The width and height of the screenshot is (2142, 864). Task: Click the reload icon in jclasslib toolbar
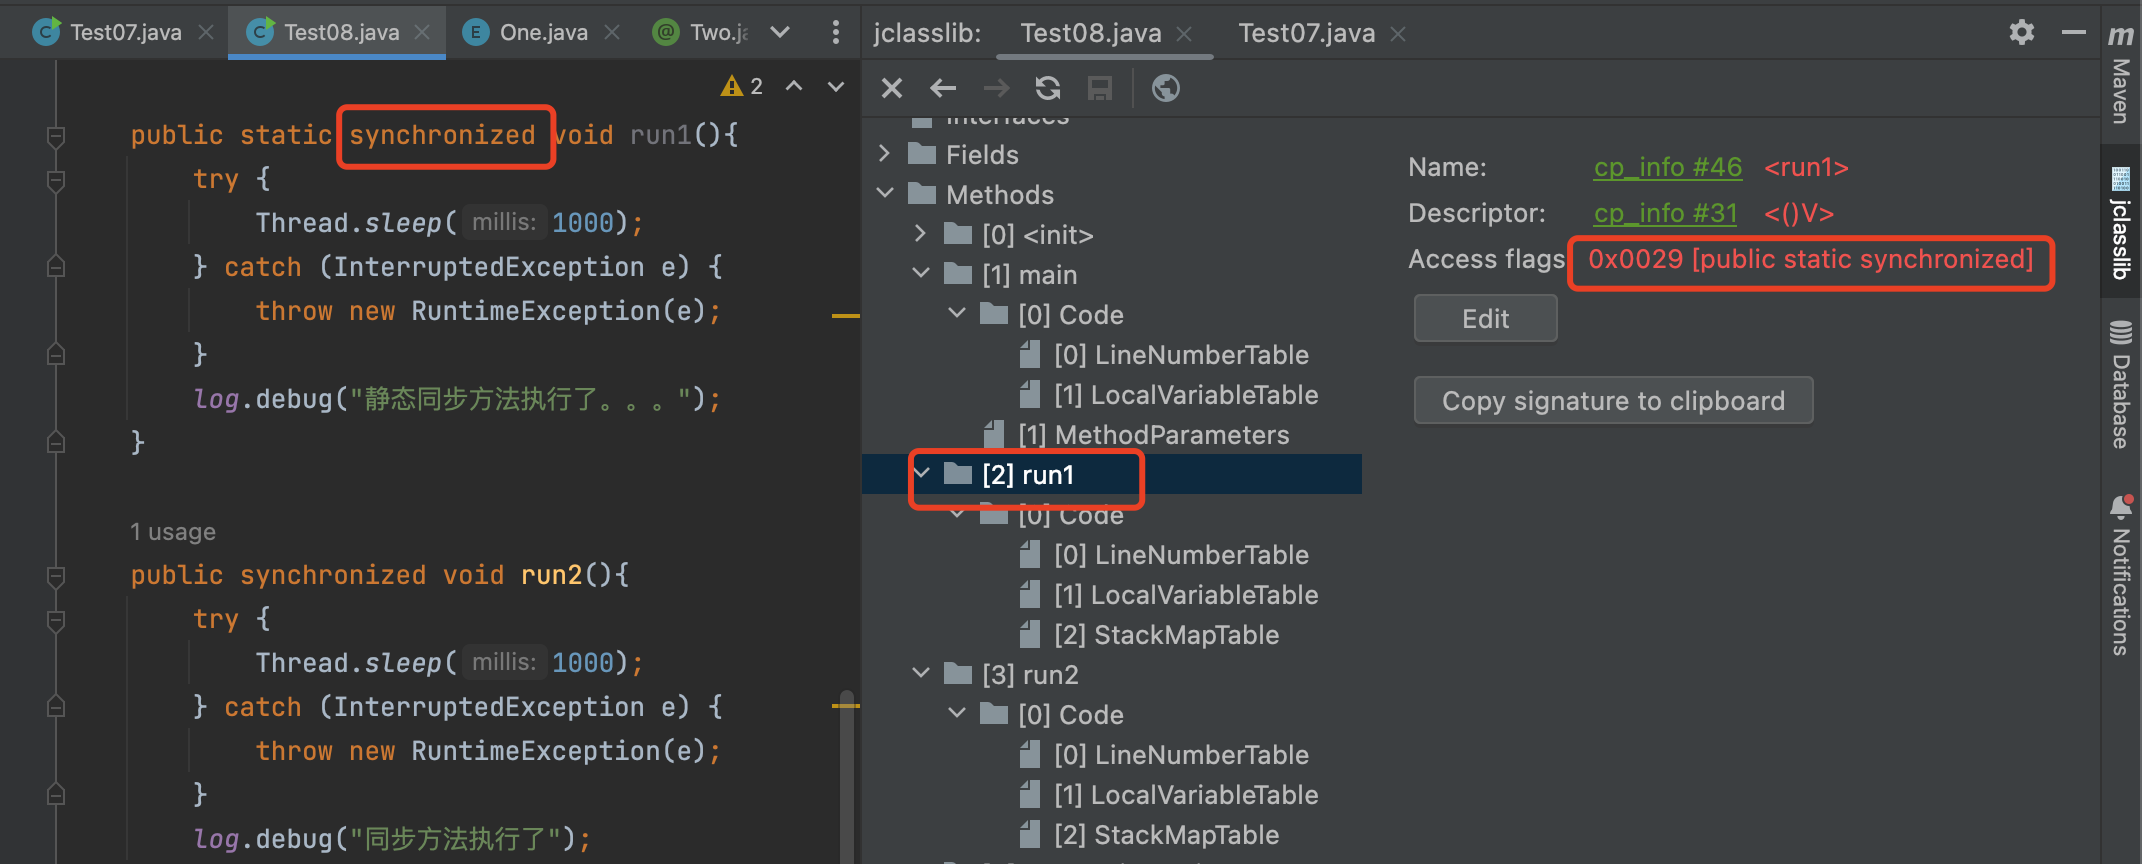(1047, 89)
